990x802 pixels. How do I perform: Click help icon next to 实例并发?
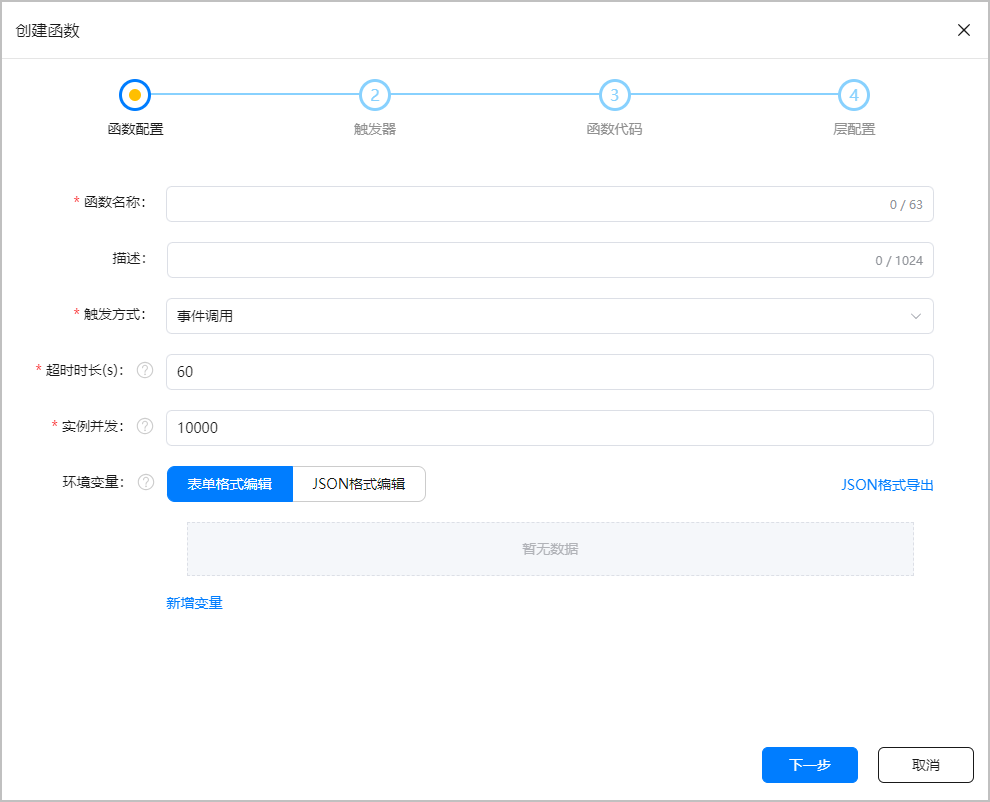pos(145,426)
